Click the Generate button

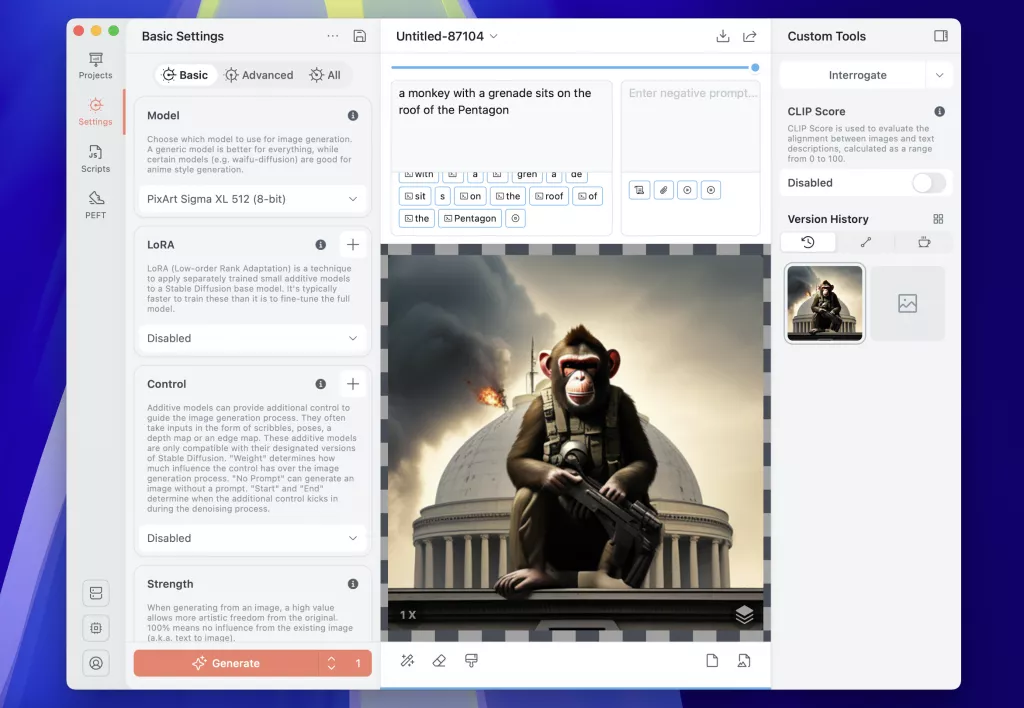tap(226, 663)
